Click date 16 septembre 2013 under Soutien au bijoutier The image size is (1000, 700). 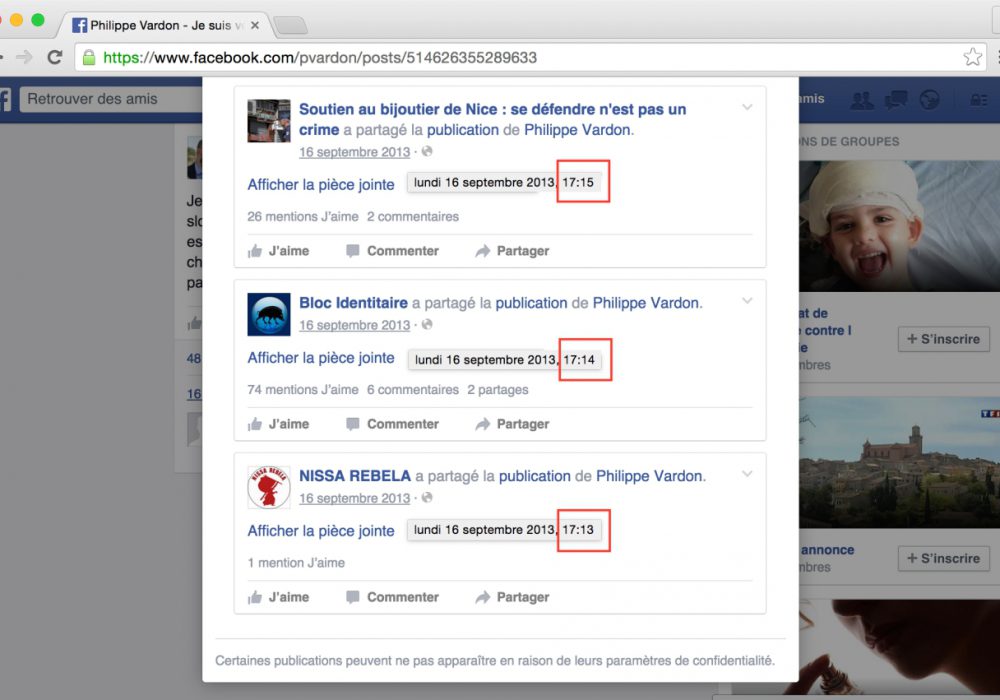[x=355, y=152]
